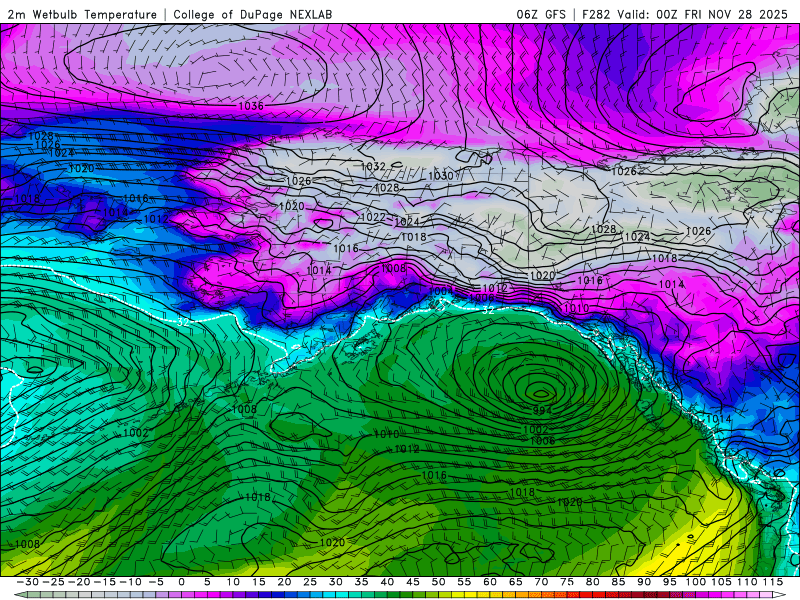The height and width of the screenshot is (600, 800).
Task: Click the 10 value on the color scale
Action: click(x=233, y=582)
